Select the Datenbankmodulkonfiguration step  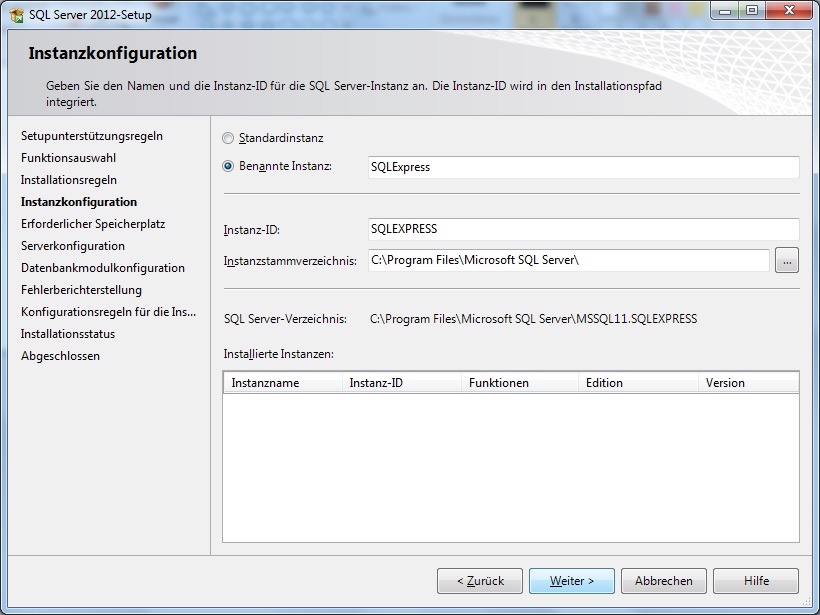[x=103, y=268]
